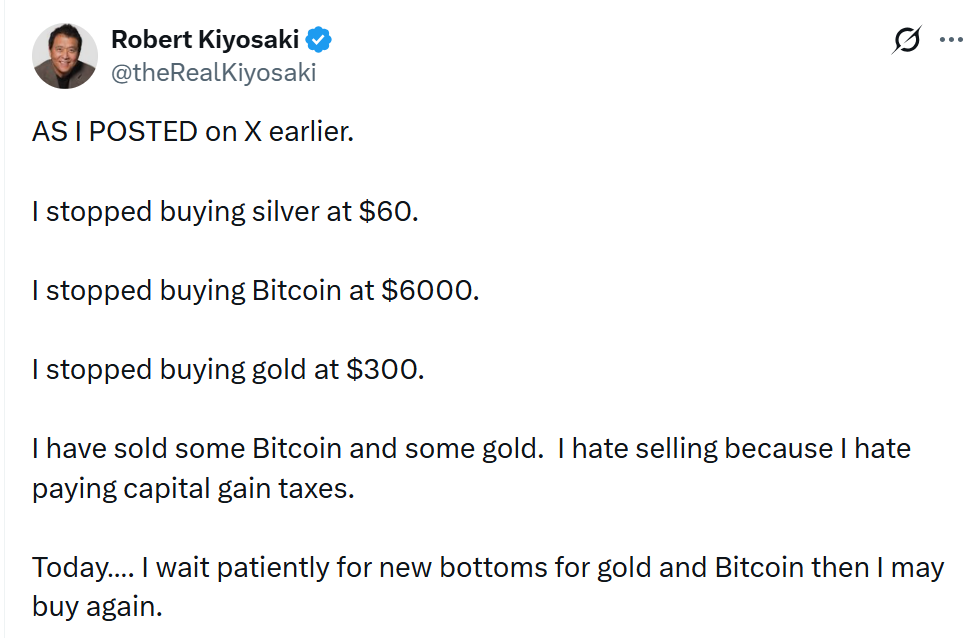
Task: Click the words 'paying capital gain taxes'
Action: (x=193, y=491)
